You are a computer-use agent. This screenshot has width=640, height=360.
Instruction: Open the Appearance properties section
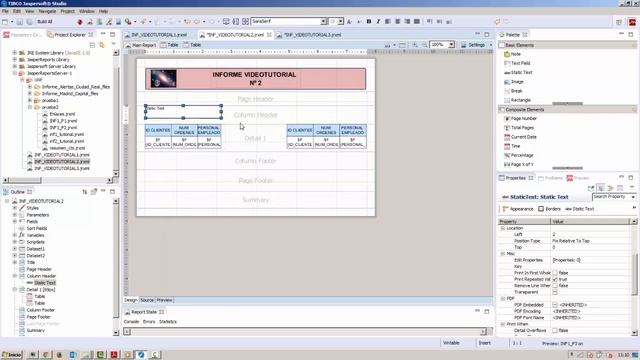[518, 209]
